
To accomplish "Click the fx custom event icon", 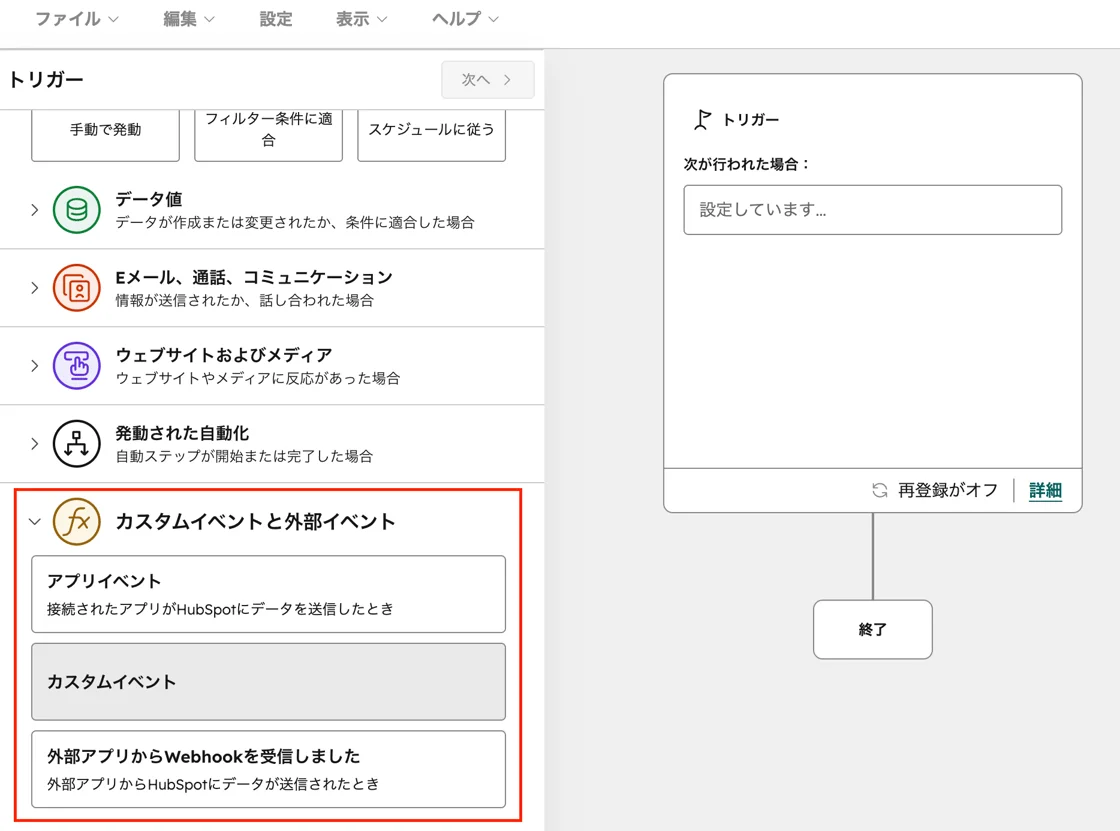I will [x=76, y=522].
